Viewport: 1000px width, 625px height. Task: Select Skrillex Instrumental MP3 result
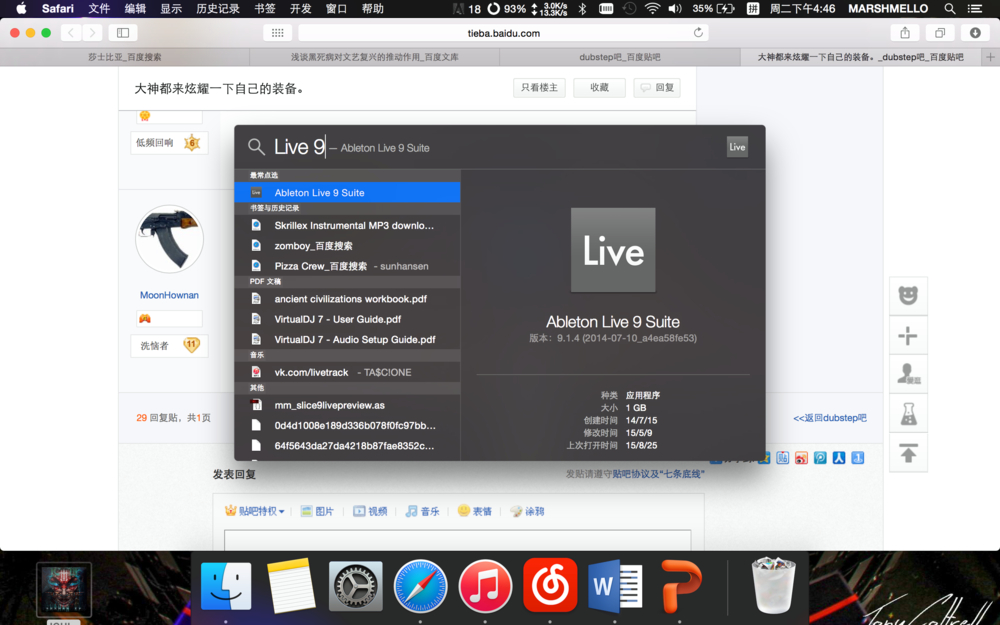(348, 225)
